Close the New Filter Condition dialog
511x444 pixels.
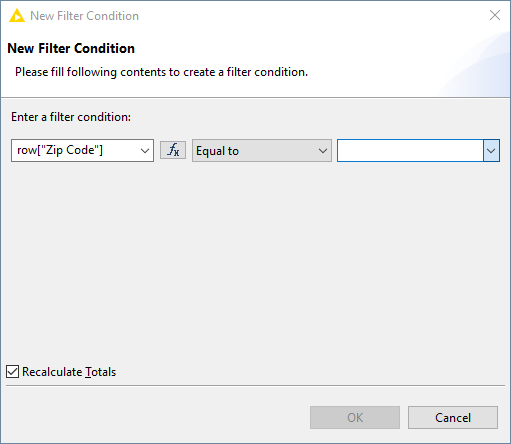click(495, 15)
